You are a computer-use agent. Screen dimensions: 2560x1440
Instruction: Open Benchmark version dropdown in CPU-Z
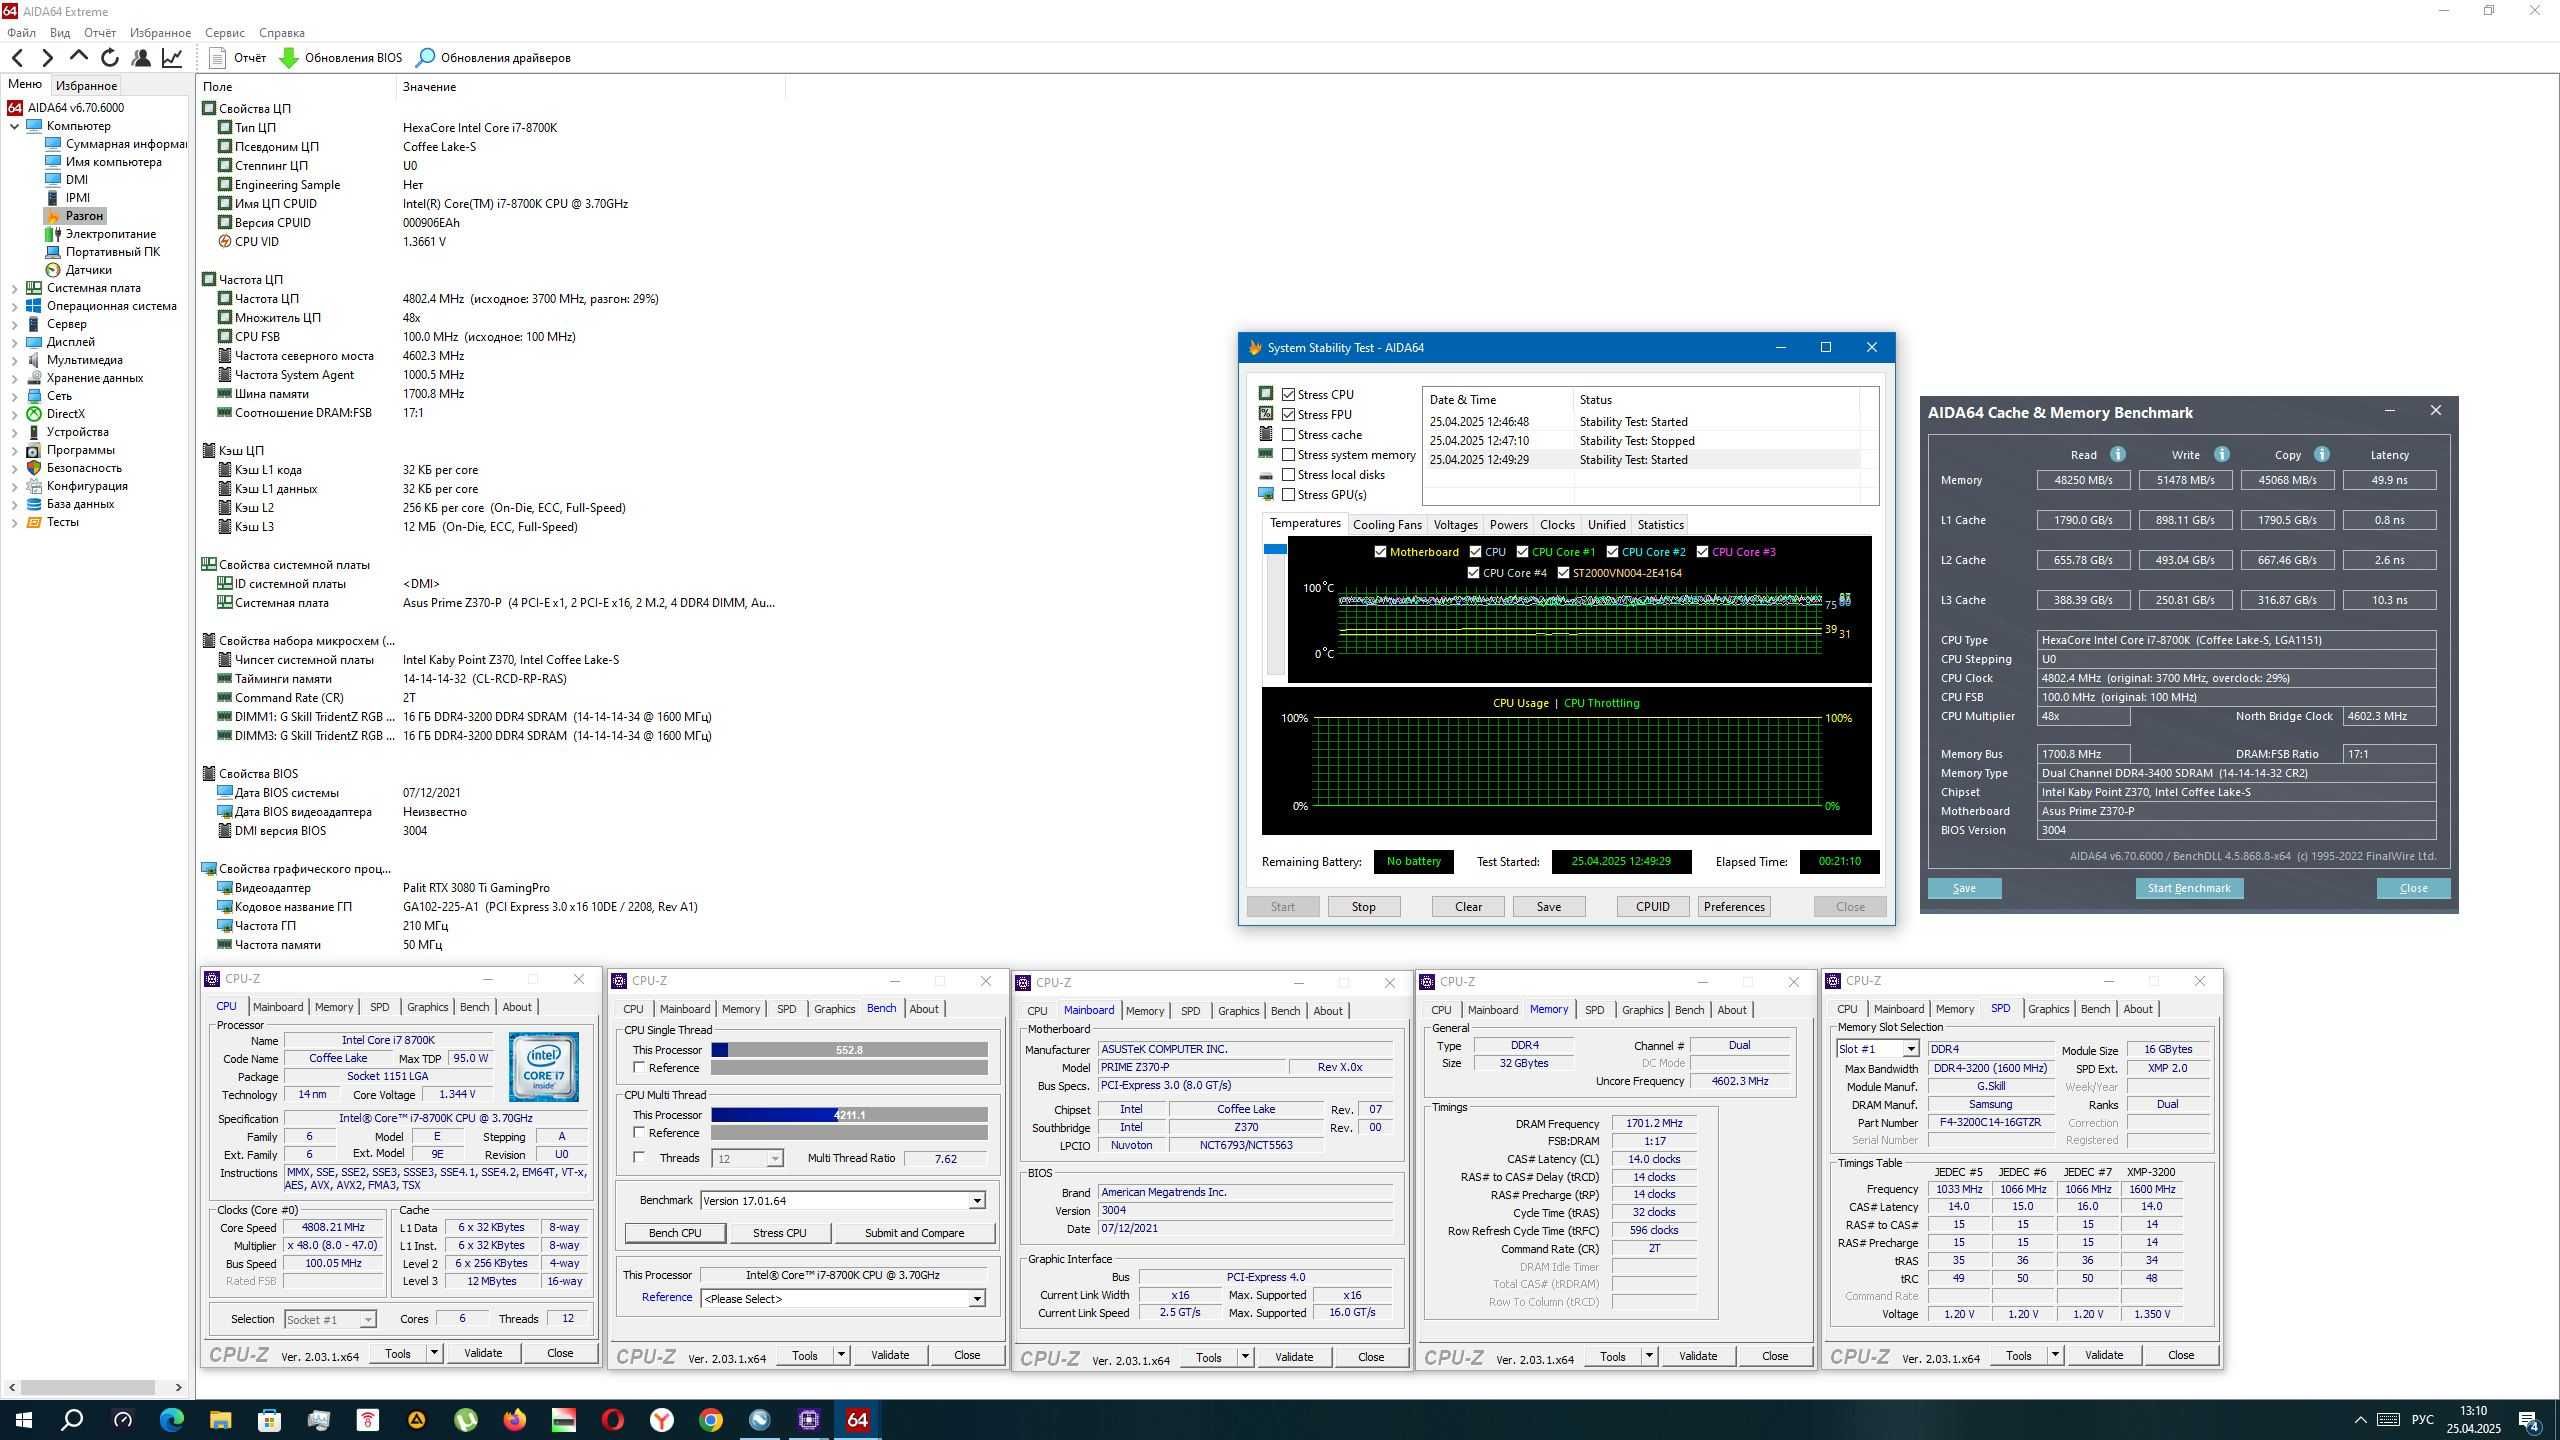coord(977,1201)
